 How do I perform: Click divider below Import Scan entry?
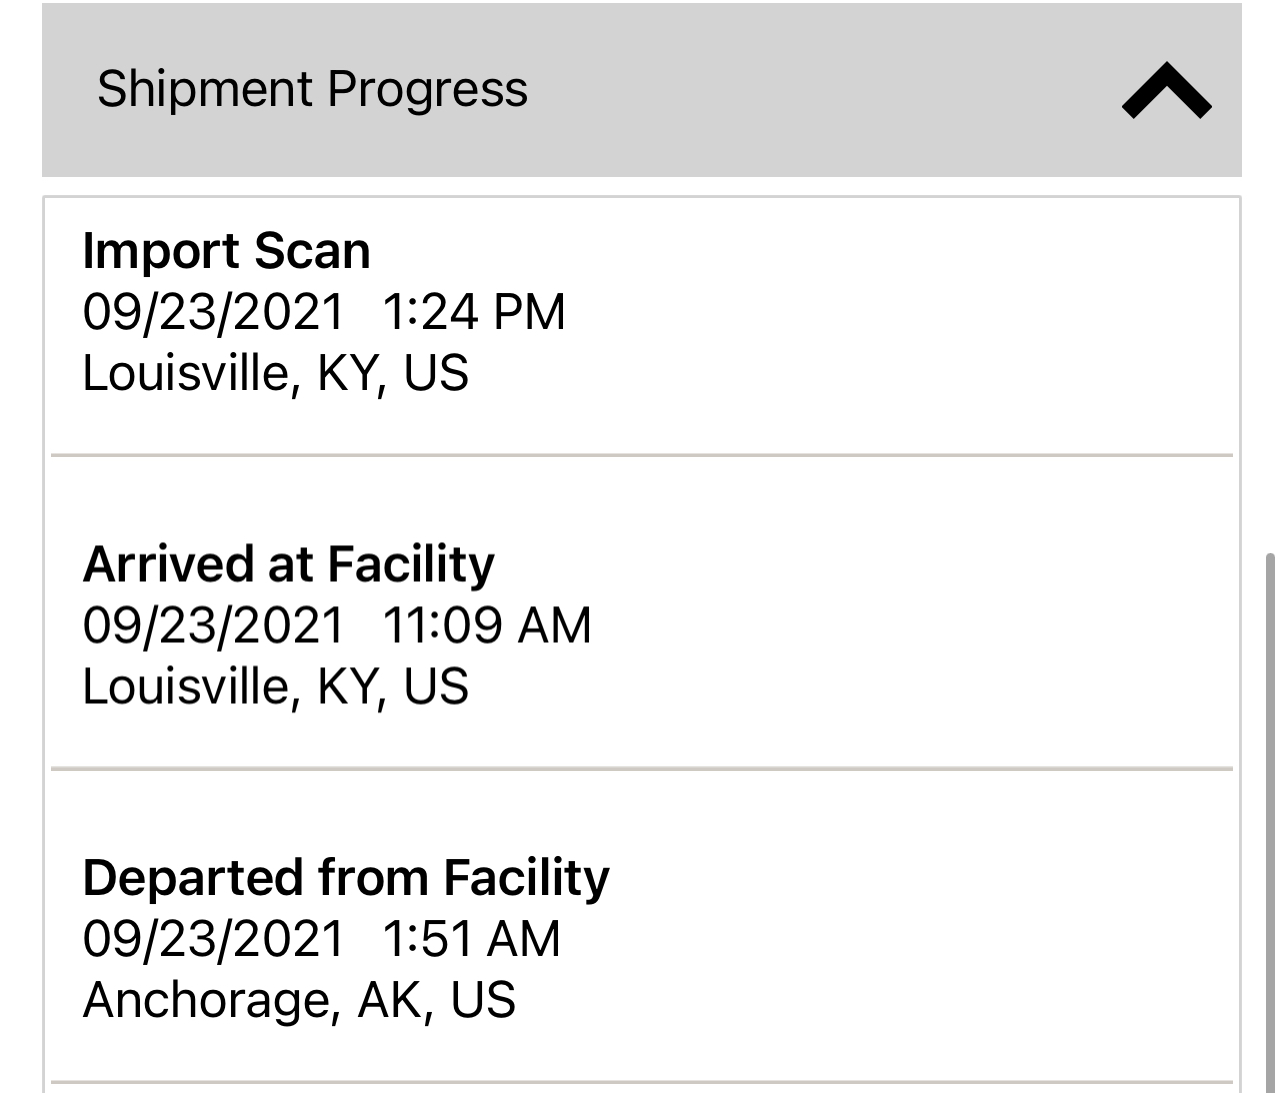tap(642, 455)
